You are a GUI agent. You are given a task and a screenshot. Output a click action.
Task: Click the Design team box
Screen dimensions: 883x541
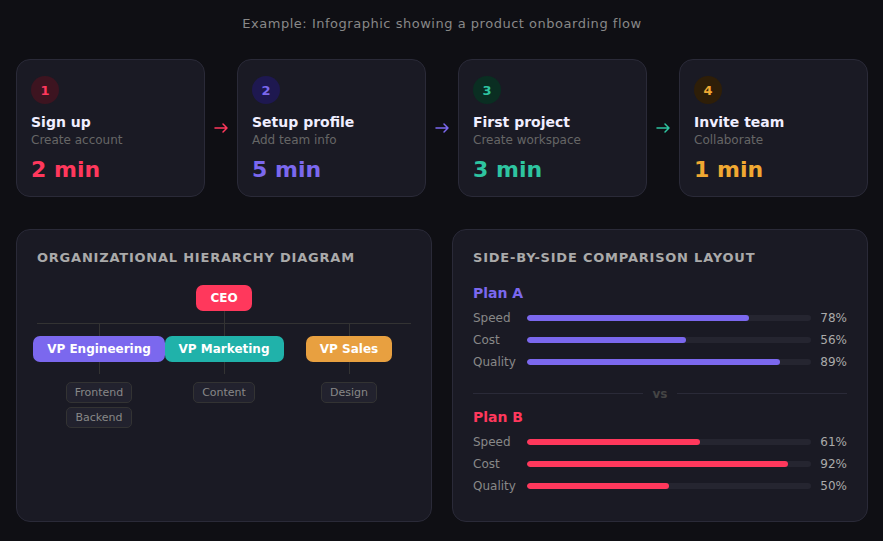[x=349, y=392]
